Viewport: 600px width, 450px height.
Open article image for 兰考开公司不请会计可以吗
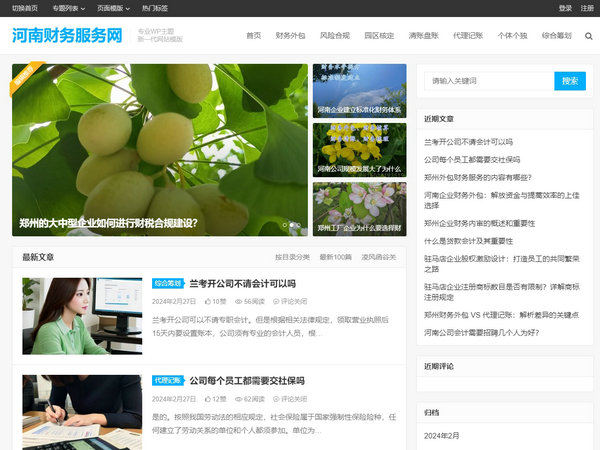82,316
